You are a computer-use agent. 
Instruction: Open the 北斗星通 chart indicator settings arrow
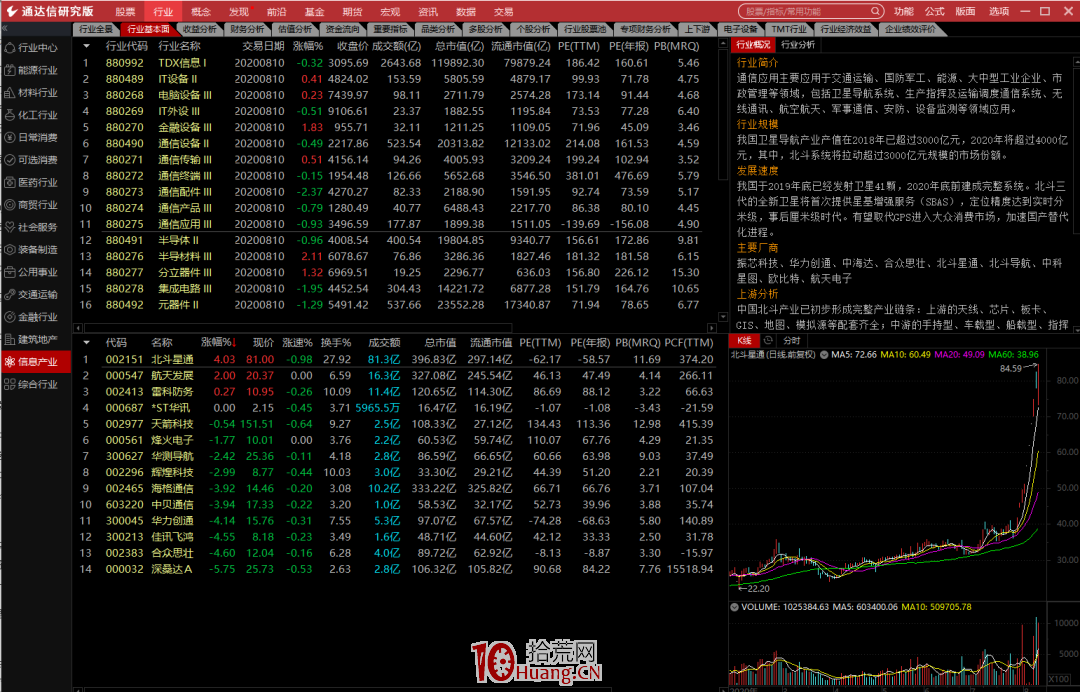(824, 355)
